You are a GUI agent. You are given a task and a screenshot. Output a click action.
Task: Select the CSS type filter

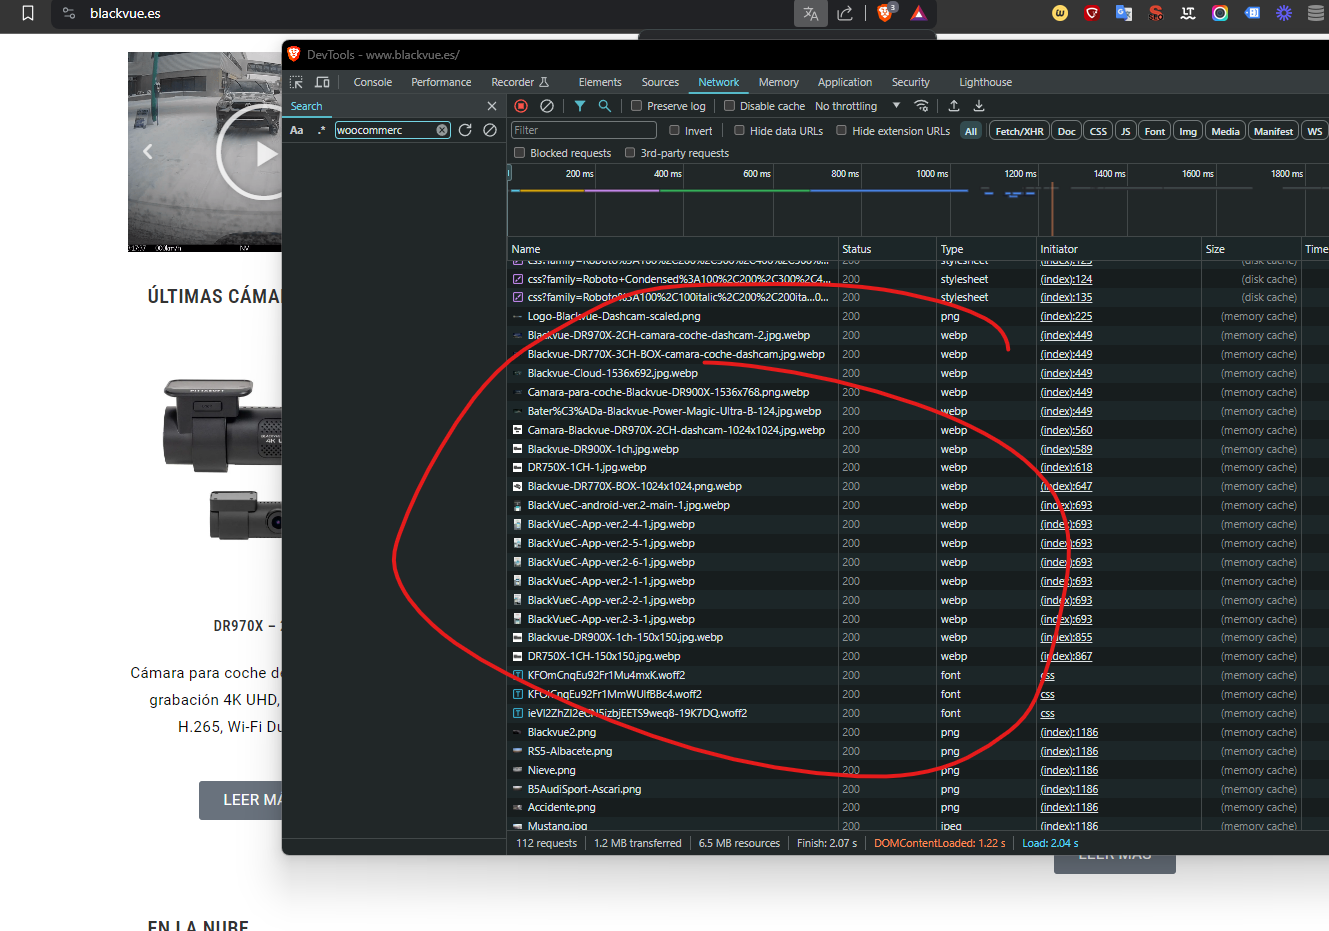[1098, 131]
